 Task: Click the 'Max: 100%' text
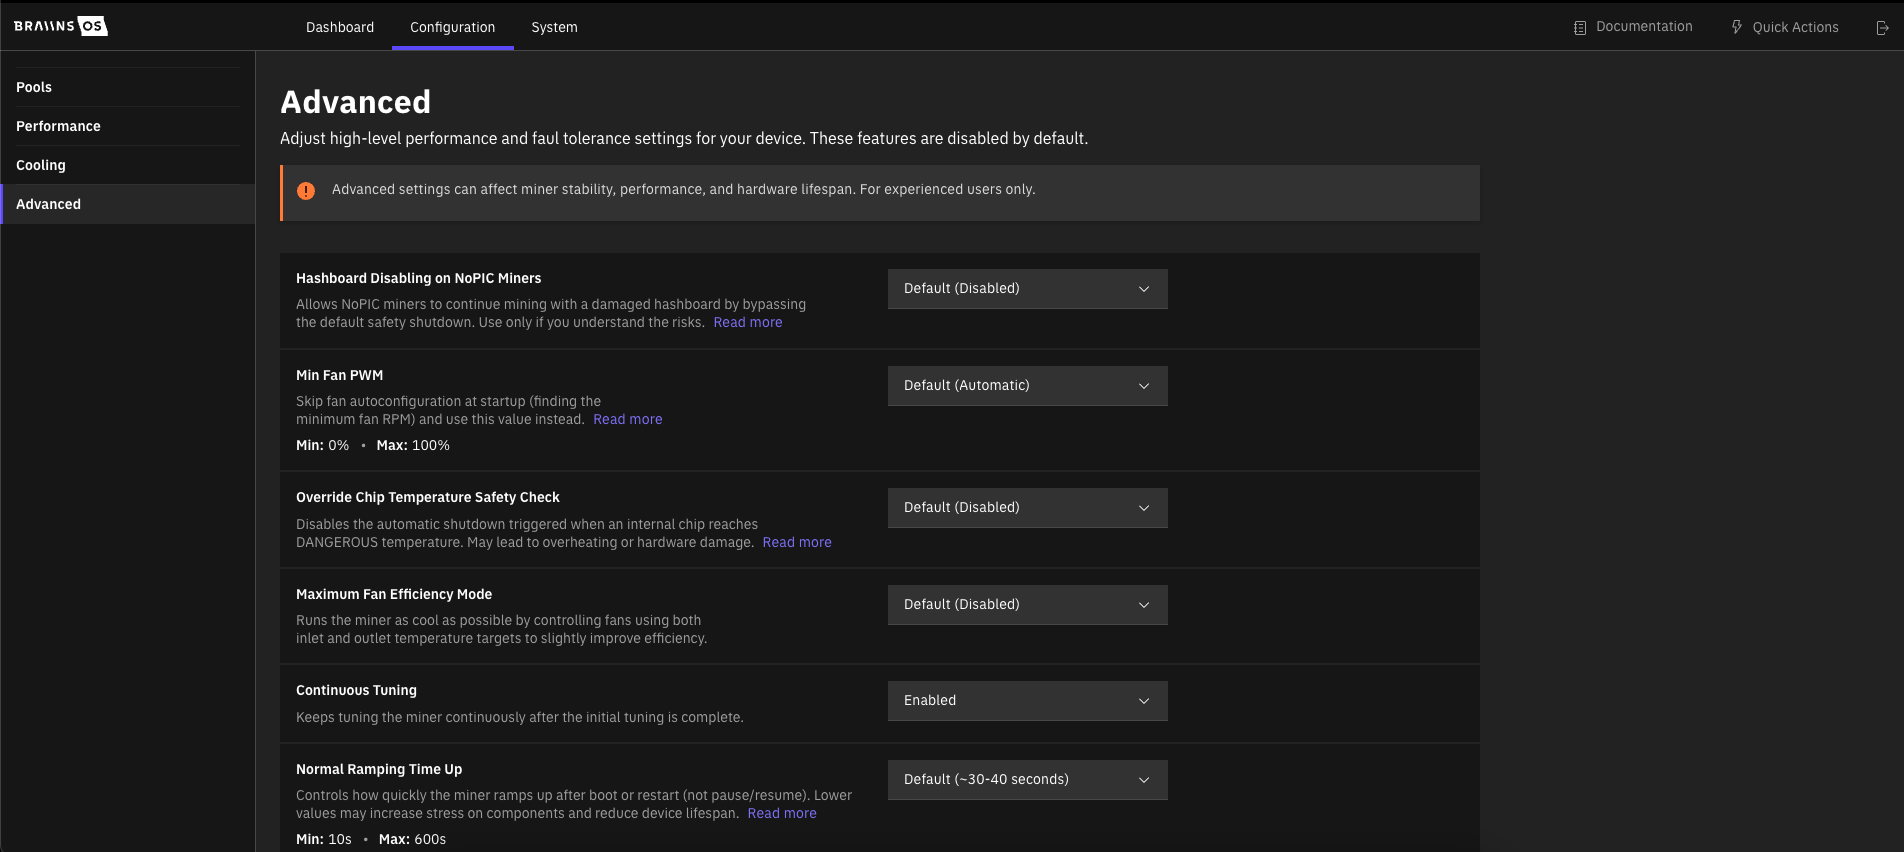413,445
